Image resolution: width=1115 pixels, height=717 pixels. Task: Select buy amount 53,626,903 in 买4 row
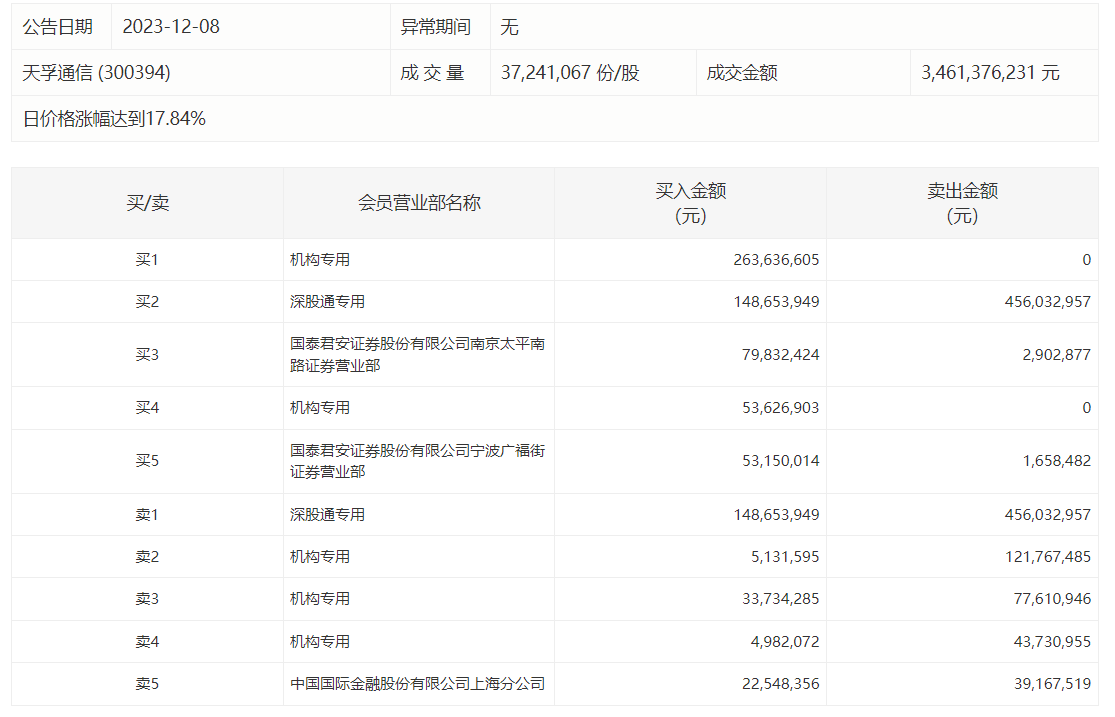pyautogui.click(x=776, y=408)
